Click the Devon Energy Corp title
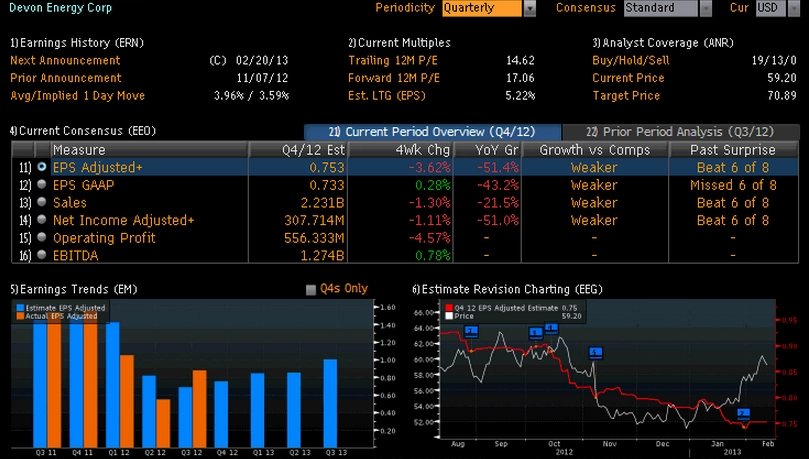The height and width of the screenshot is (459, 809). tap(60, 8)
